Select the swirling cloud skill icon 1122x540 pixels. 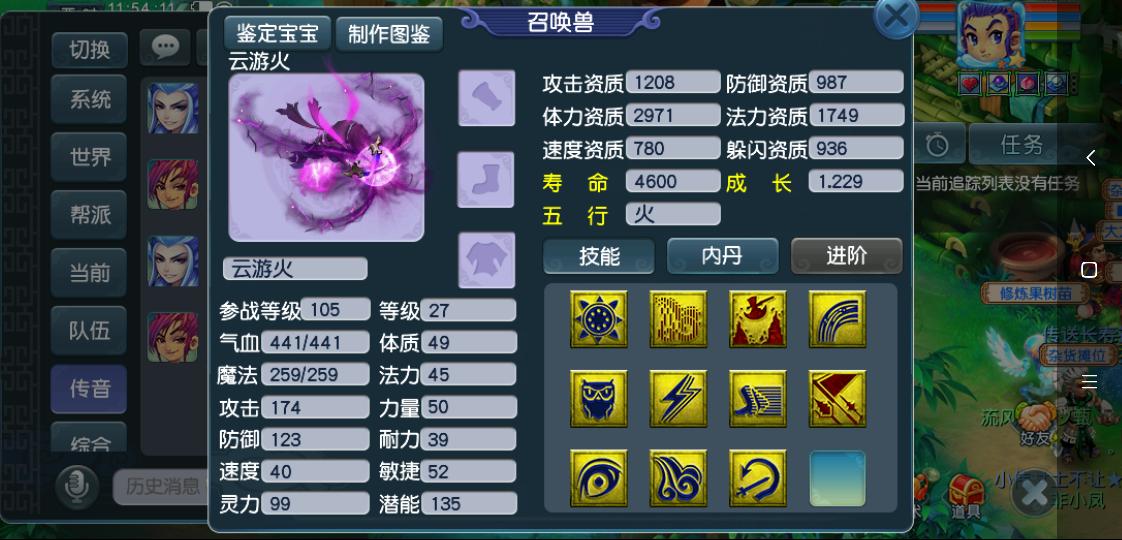click(678, 478)
